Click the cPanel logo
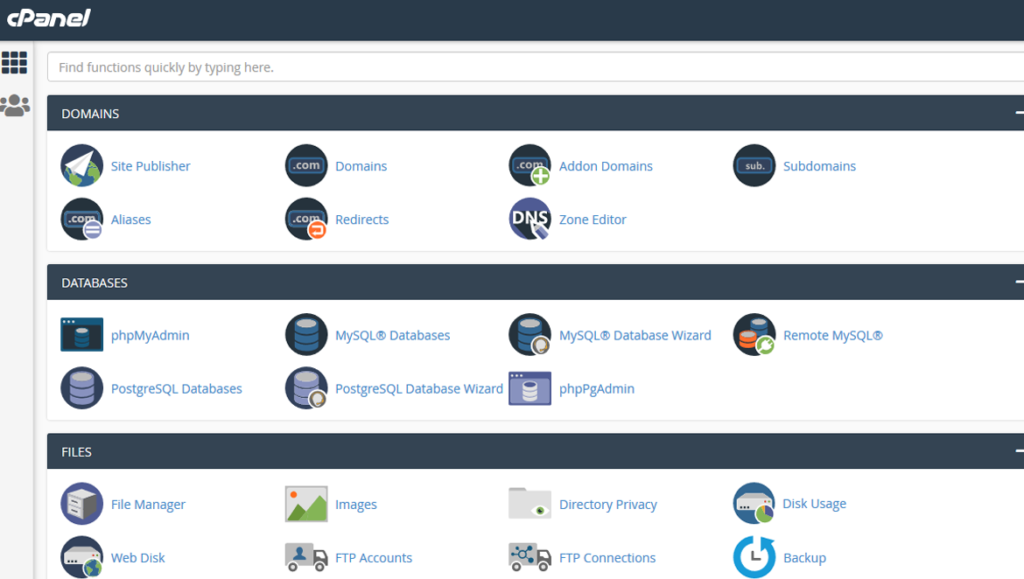Image resolution: width=1024 pixels, height=579 pixels. point(49,18)
